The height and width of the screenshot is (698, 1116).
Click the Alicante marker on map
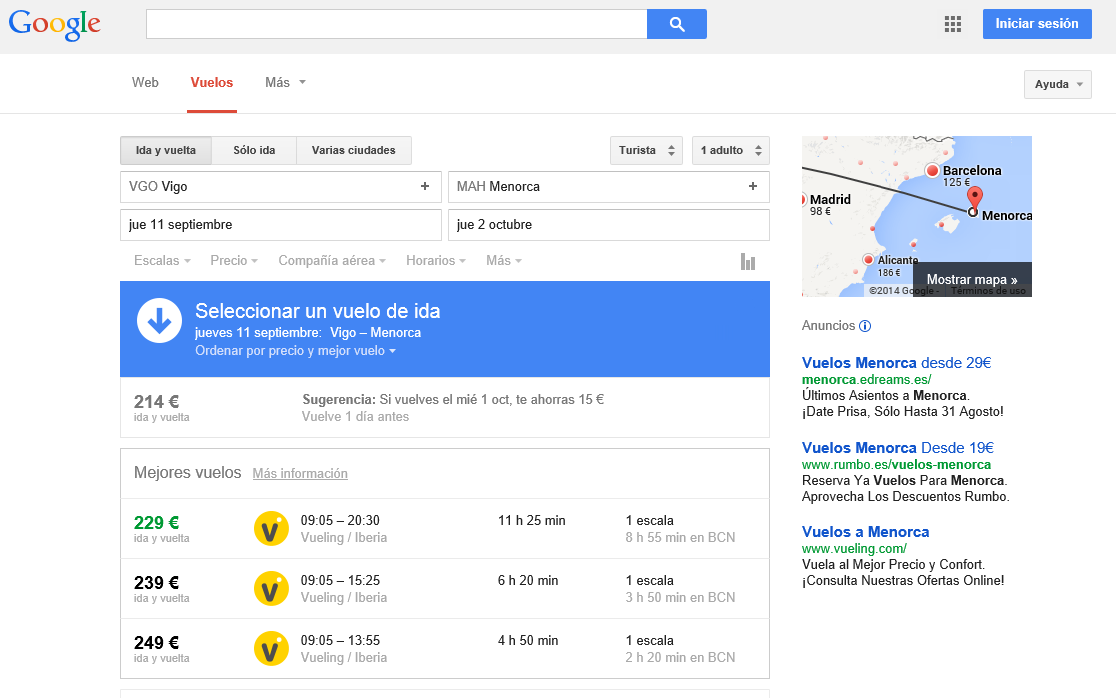coord(868,260)
